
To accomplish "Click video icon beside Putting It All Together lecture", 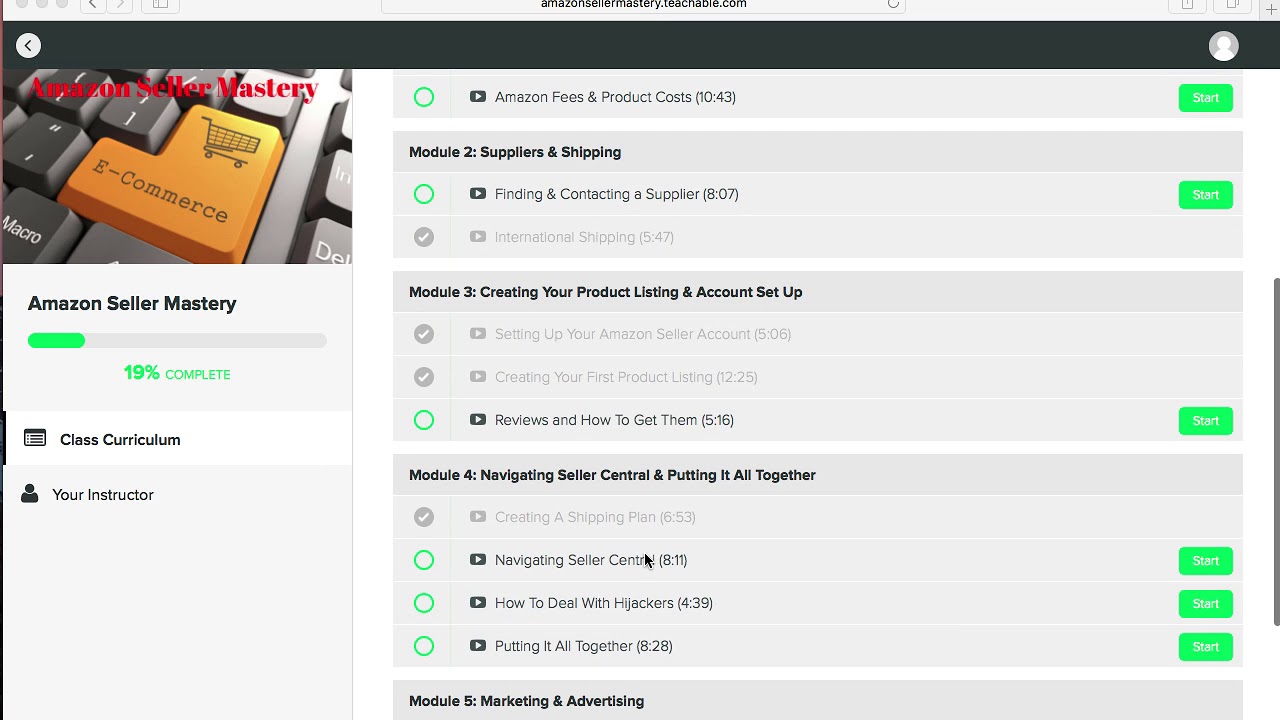I will [x=478, y=646].
